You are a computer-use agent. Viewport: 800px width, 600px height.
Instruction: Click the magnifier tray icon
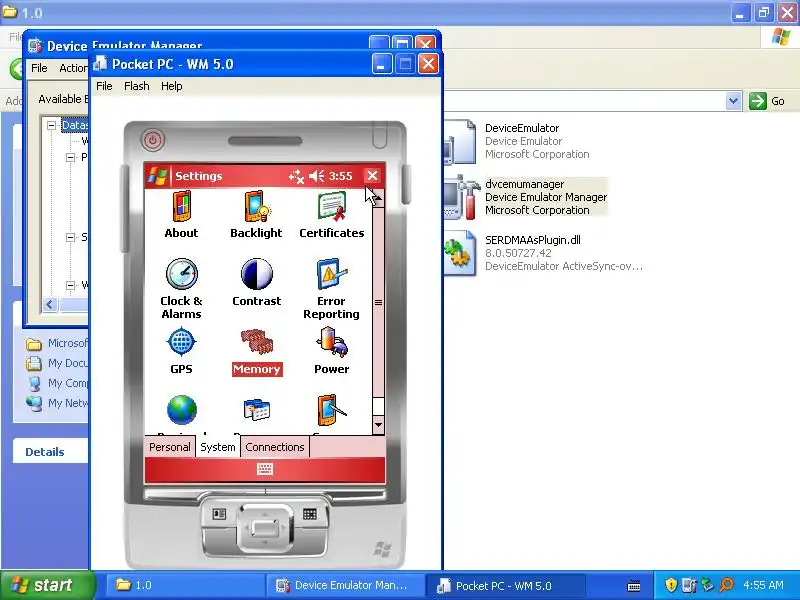727,585
